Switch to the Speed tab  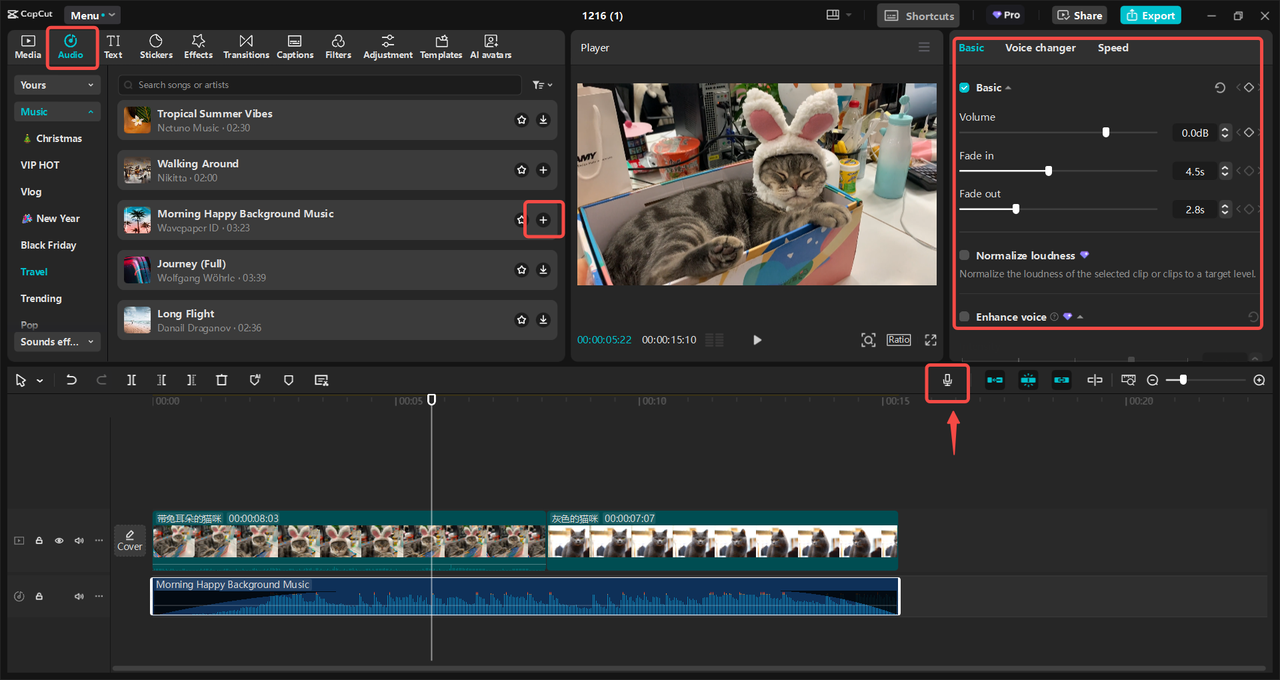click(x=1113, y=48)
